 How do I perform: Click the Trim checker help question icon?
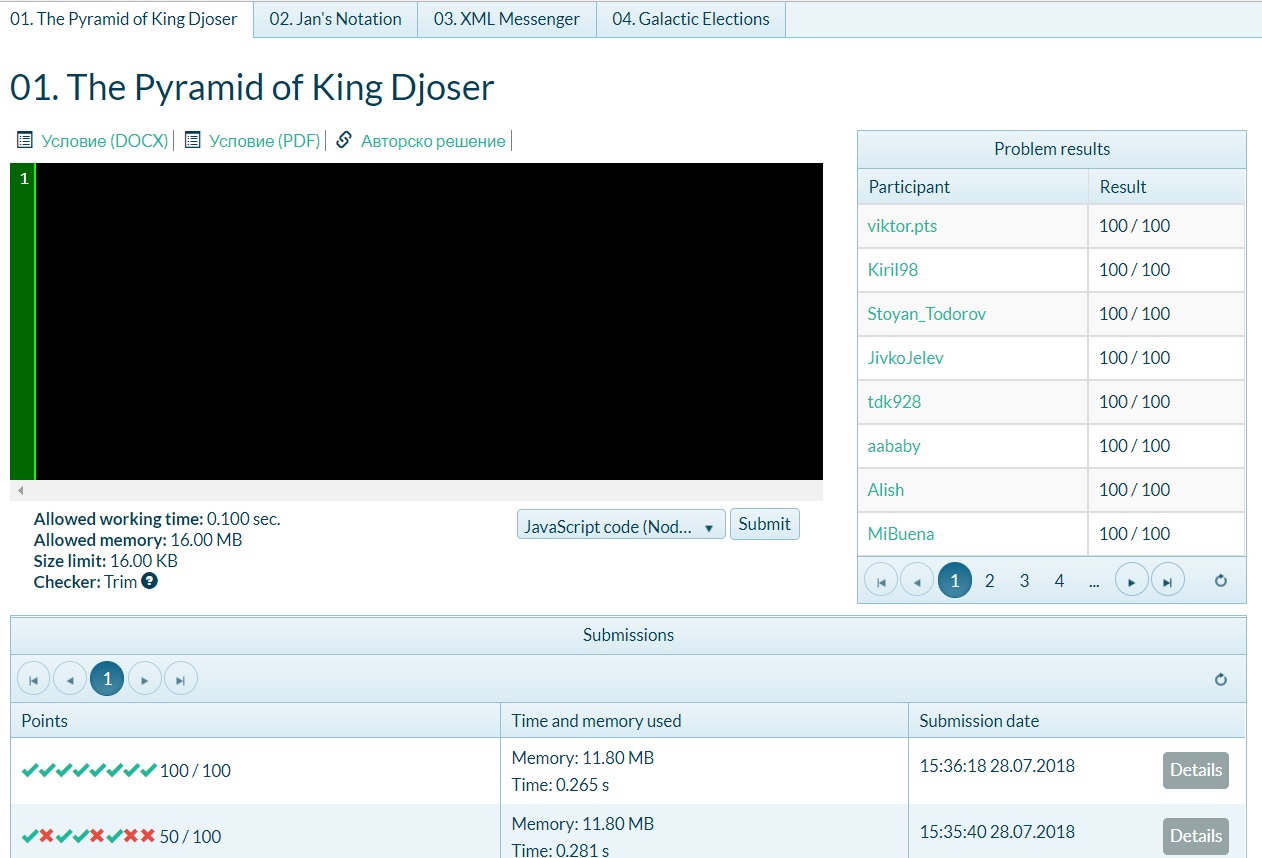coord(149,581)
